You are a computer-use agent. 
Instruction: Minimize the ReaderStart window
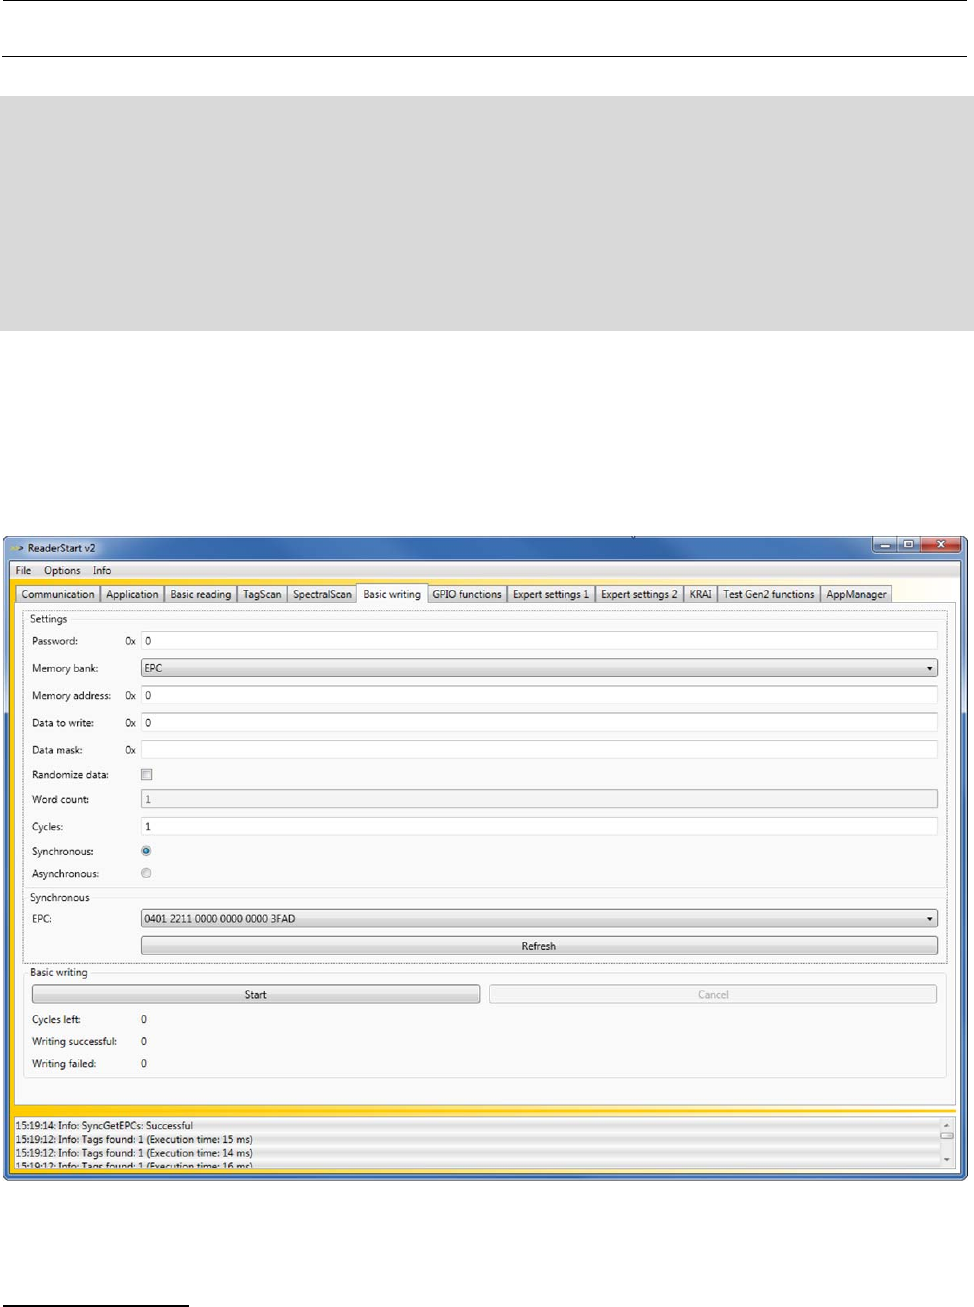tap(886, 545)
